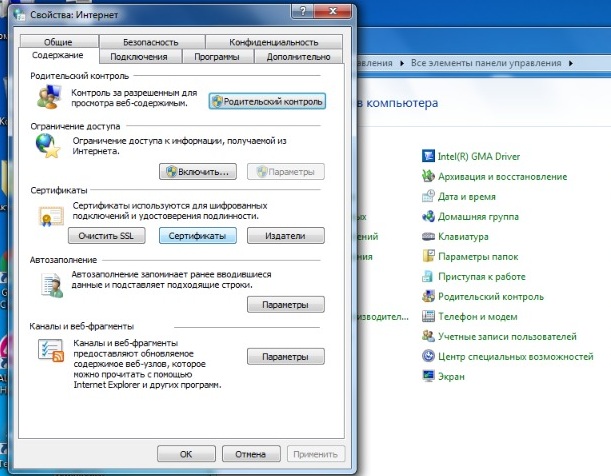Click the Издатели button
The width and height of the screenshot is (611, 476).
(284, 236)
